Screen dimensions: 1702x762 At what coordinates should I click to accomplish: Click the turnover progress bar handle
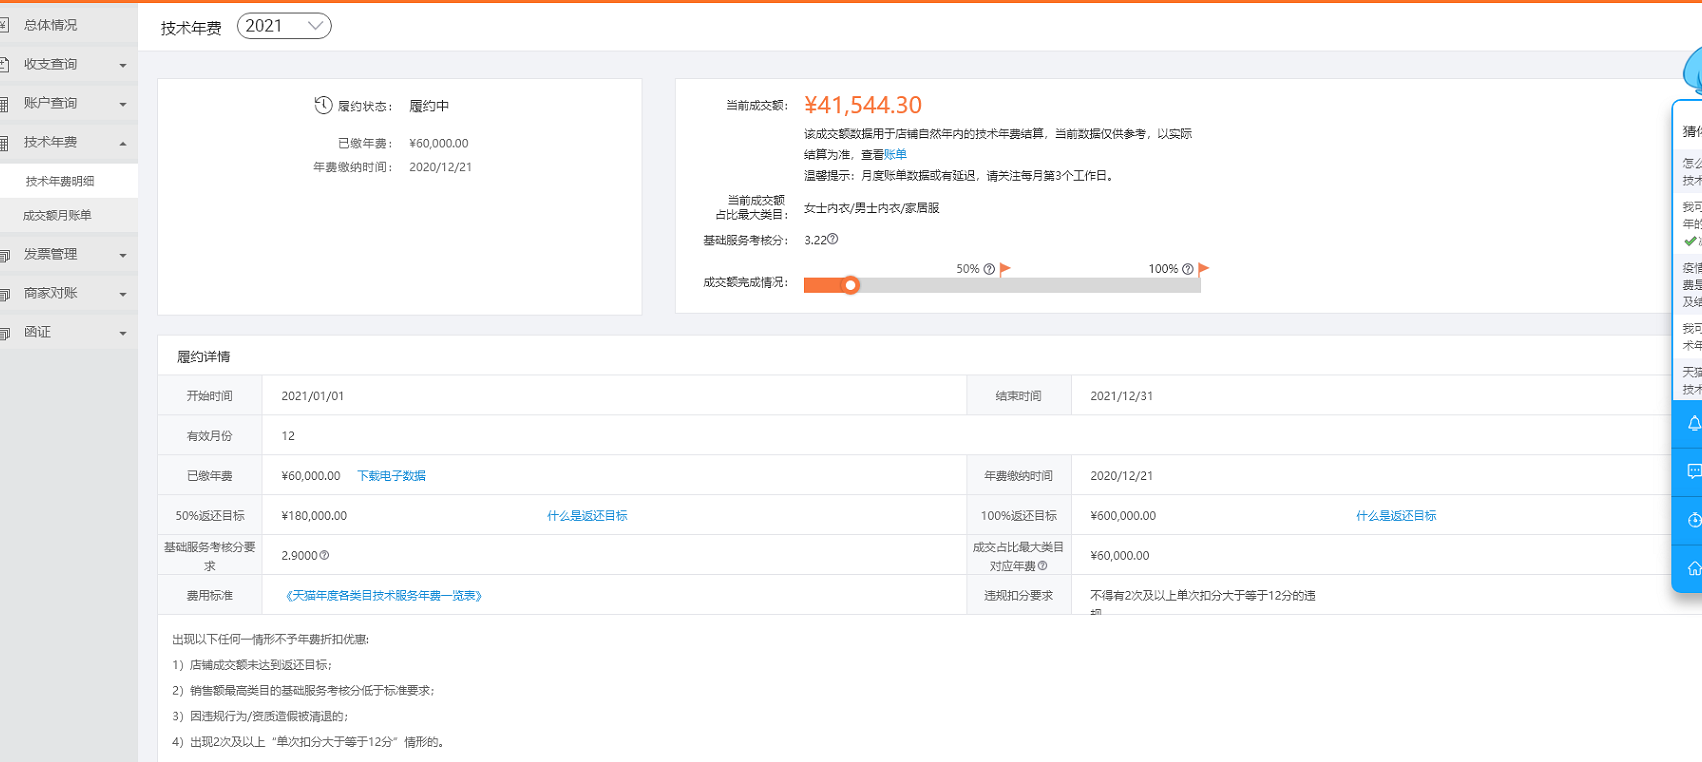850,285
